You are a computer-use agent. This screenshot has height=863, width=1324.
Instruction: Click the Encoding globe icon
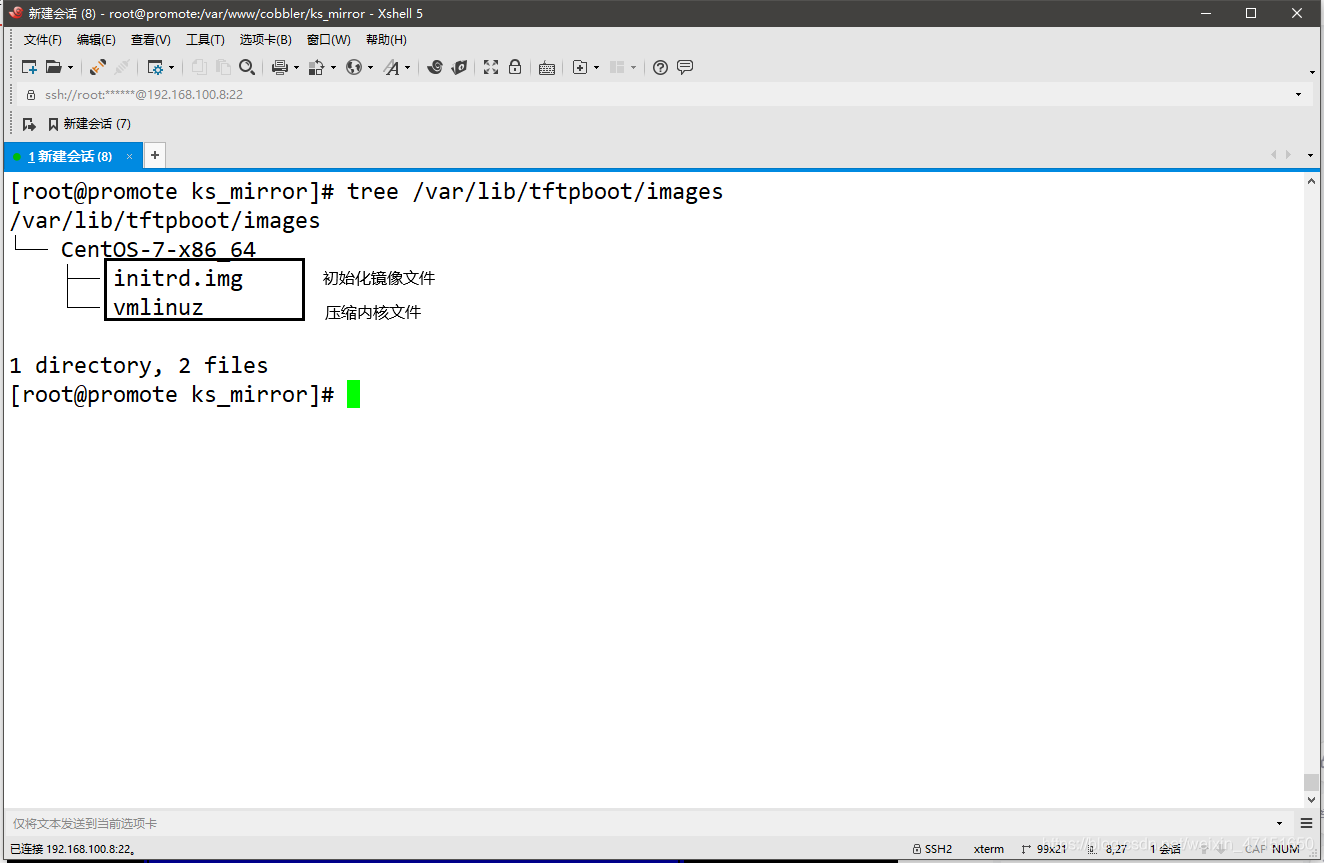pyautogui.click(x=354, y=67)
